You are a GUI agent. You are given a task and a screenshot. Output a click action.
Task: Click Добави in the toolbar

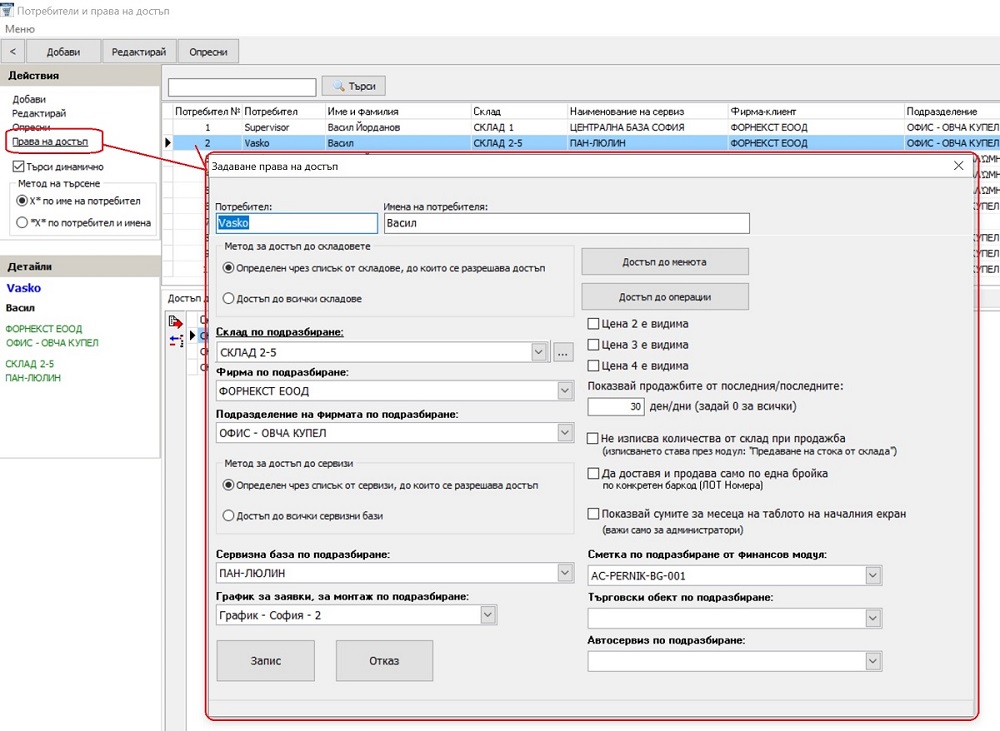[x=63, y=52]
